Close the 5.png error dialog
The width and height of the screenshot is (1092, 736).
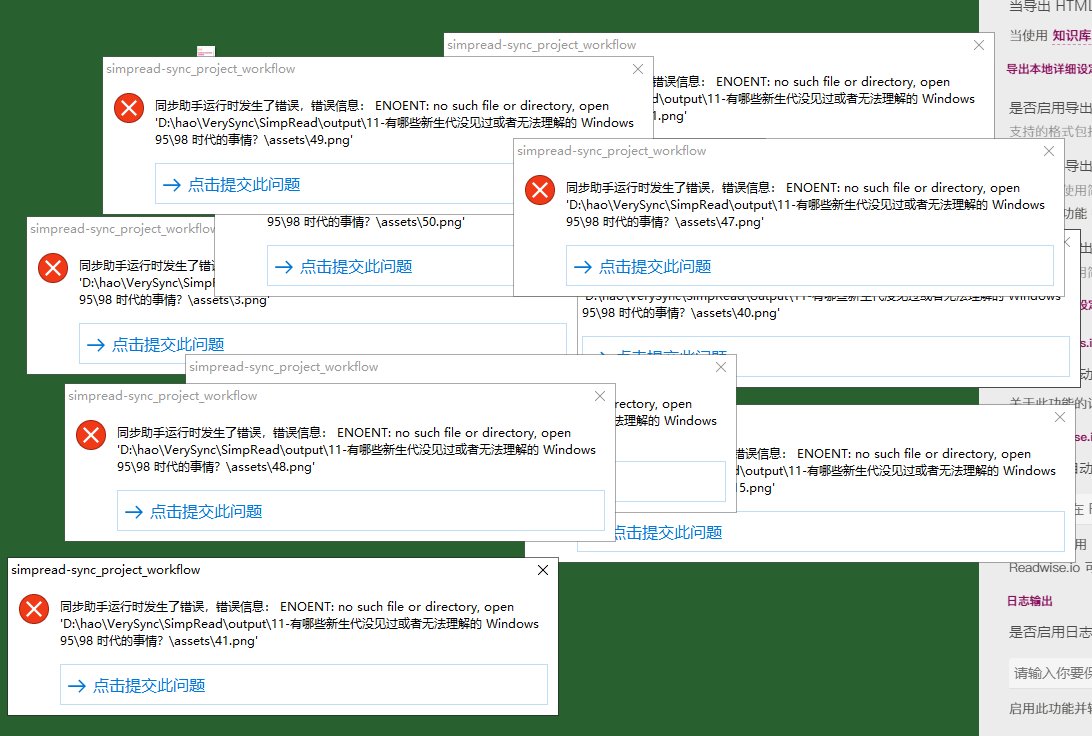point(1059,417)
